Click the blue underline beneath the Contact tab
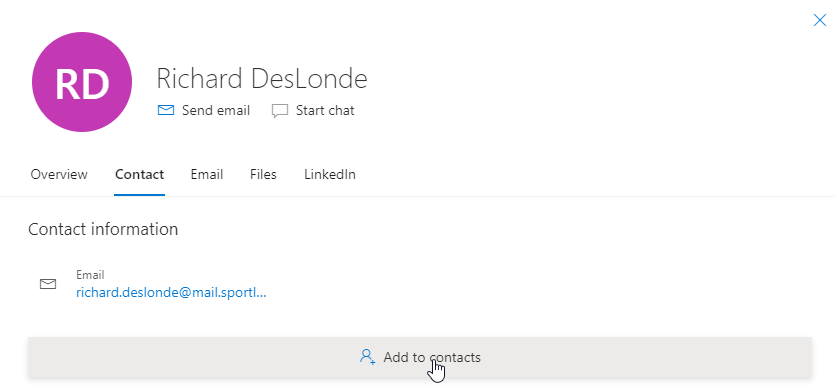Viewport: 835px width, 391px height. click(140, 194)
